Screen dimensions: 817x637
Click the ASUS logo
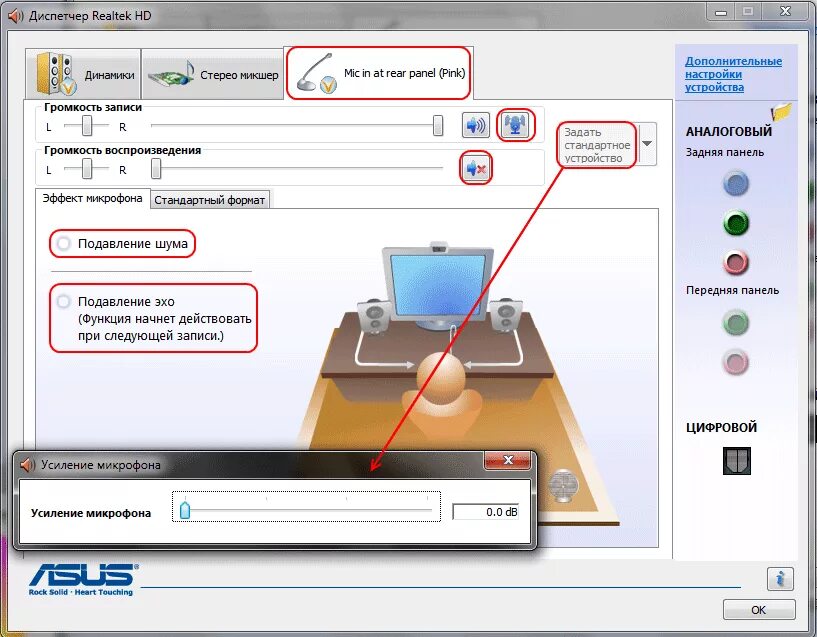click(83, 579)
